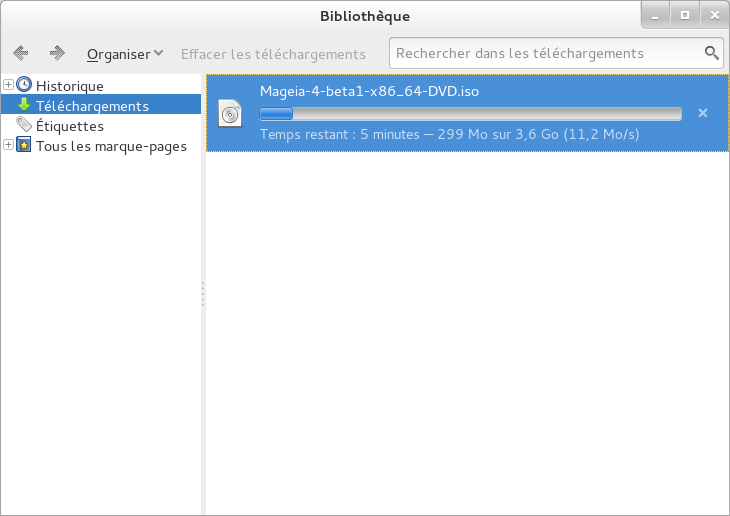The width and height of the screenshot is (730, 516).
Task: Minimize the Bibliothèque window
Action: tap(655, 15)
